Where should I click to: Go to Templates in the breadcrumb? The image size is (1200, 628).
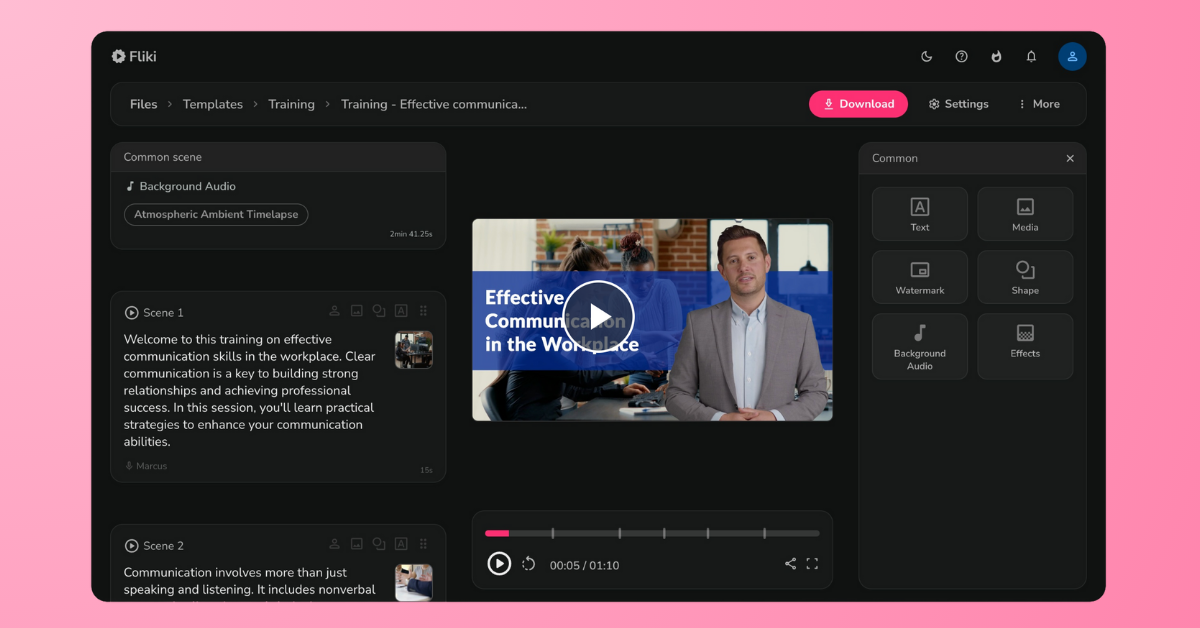coord(212,104)
